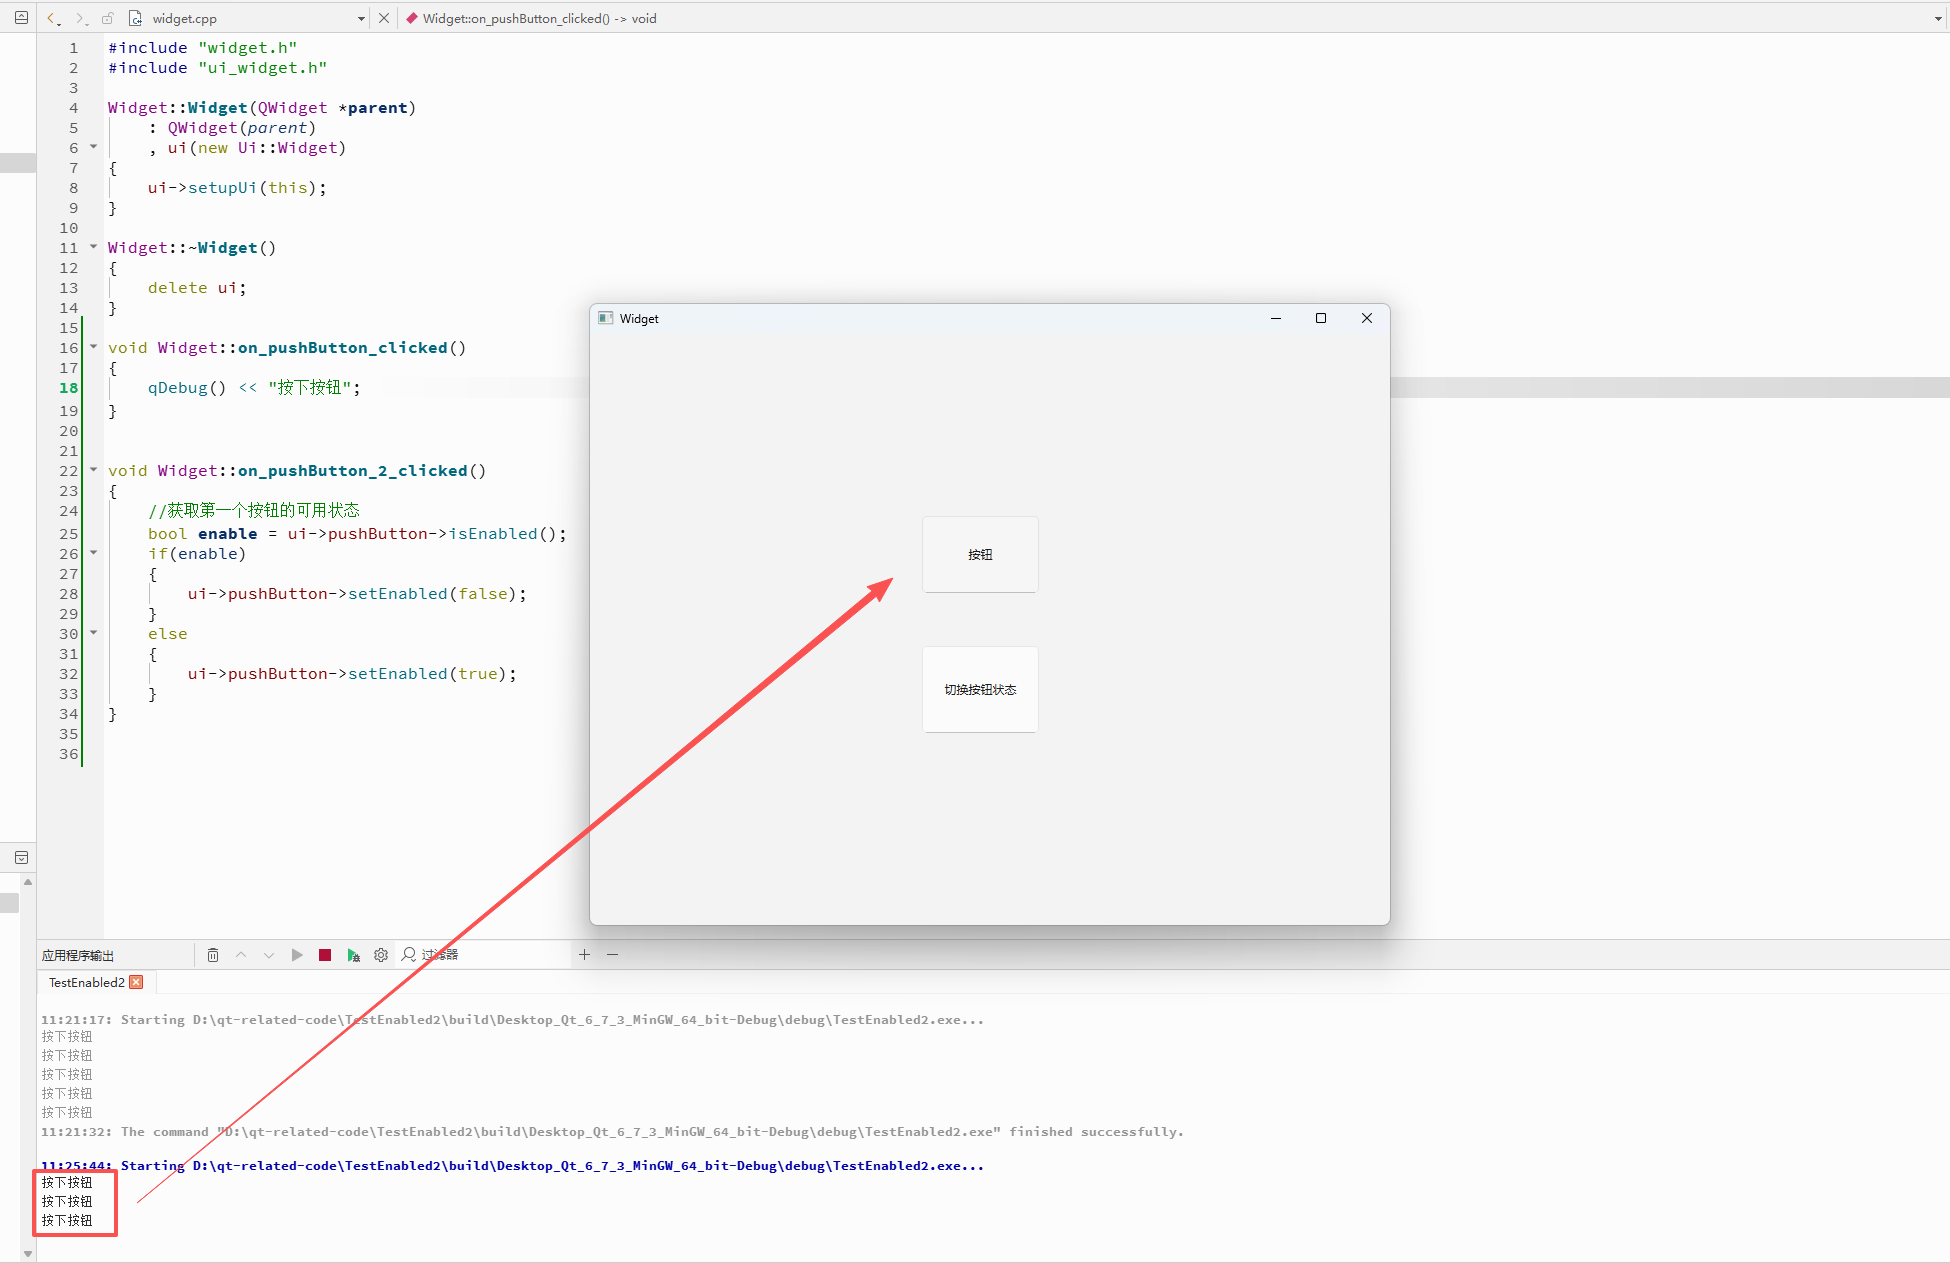Go back with the orange left arrow

[53, 18]
